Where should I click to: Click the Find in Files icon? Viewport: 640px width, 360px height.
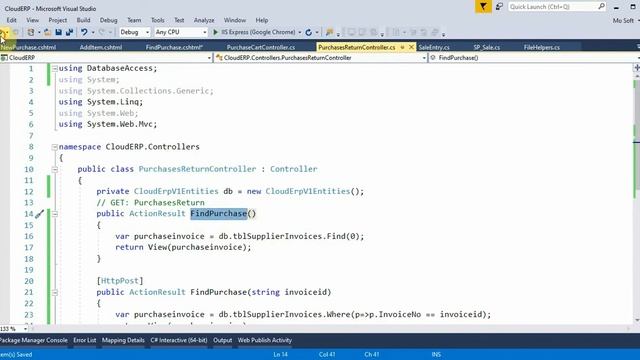(329, 32)
